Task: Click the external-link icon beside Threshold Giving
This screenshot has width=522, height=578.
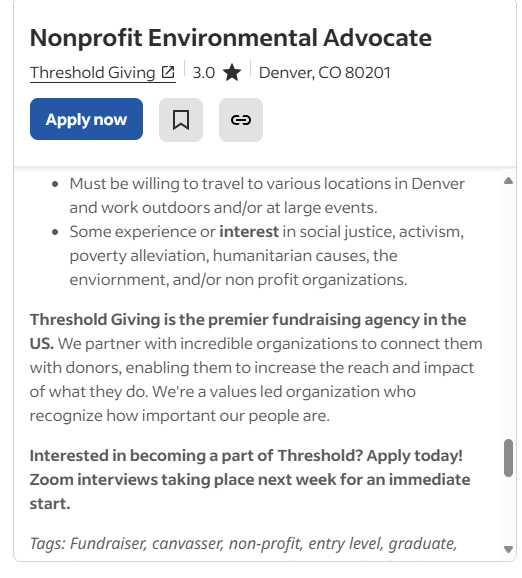Action: click(x=168, y=72)
